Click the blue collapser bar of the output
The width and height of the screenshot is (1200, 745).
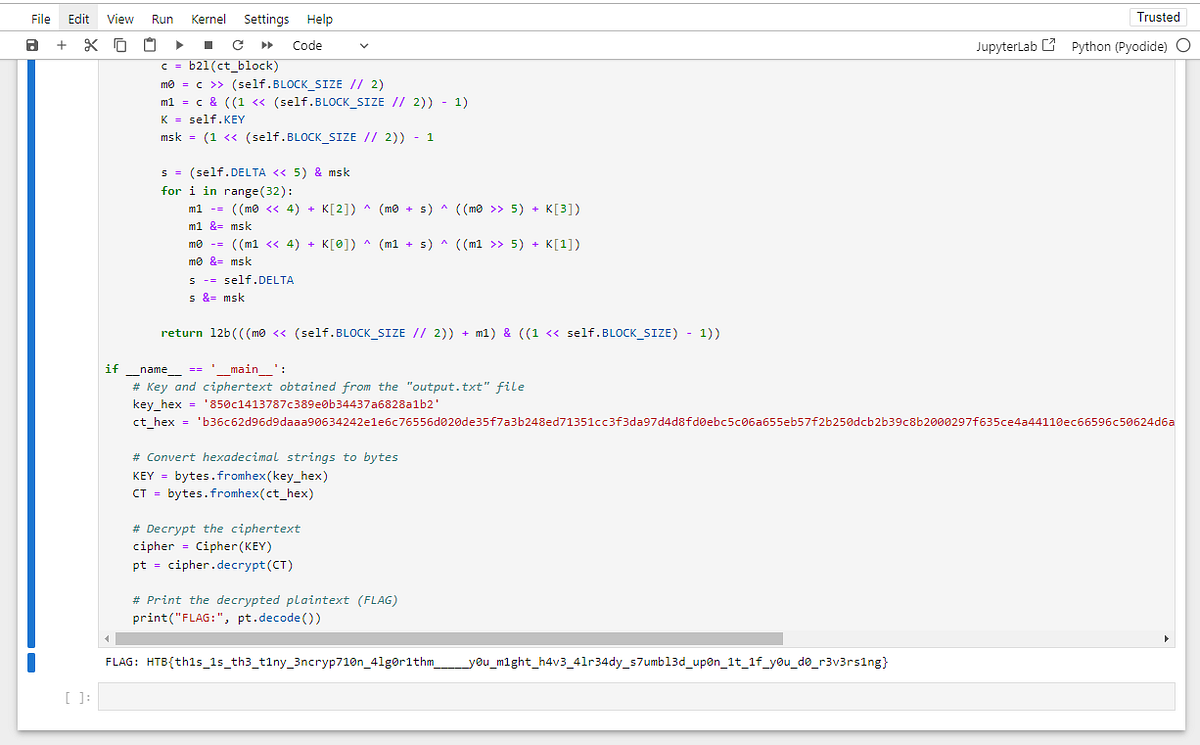point(31,662)
